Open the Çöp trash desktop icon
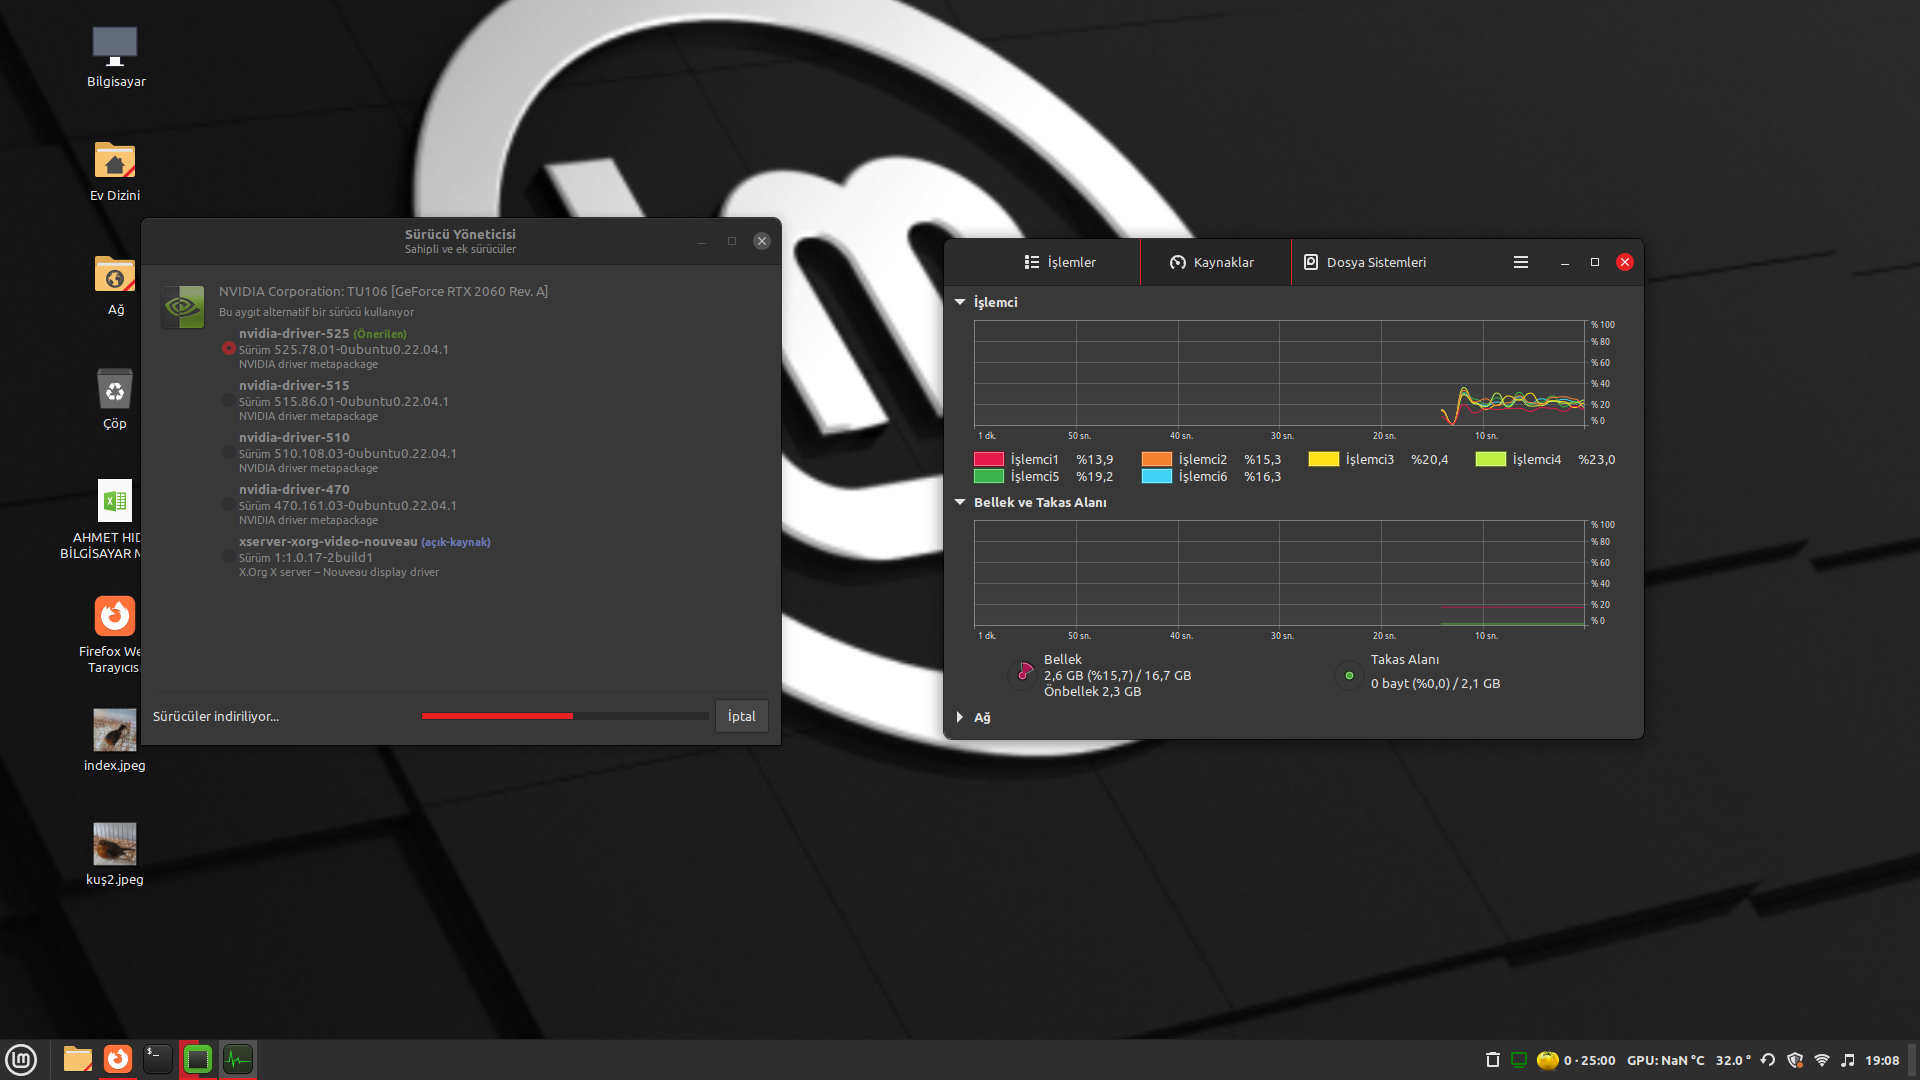The height and width of the screenshot is (1080, 1920). point(115,390)
